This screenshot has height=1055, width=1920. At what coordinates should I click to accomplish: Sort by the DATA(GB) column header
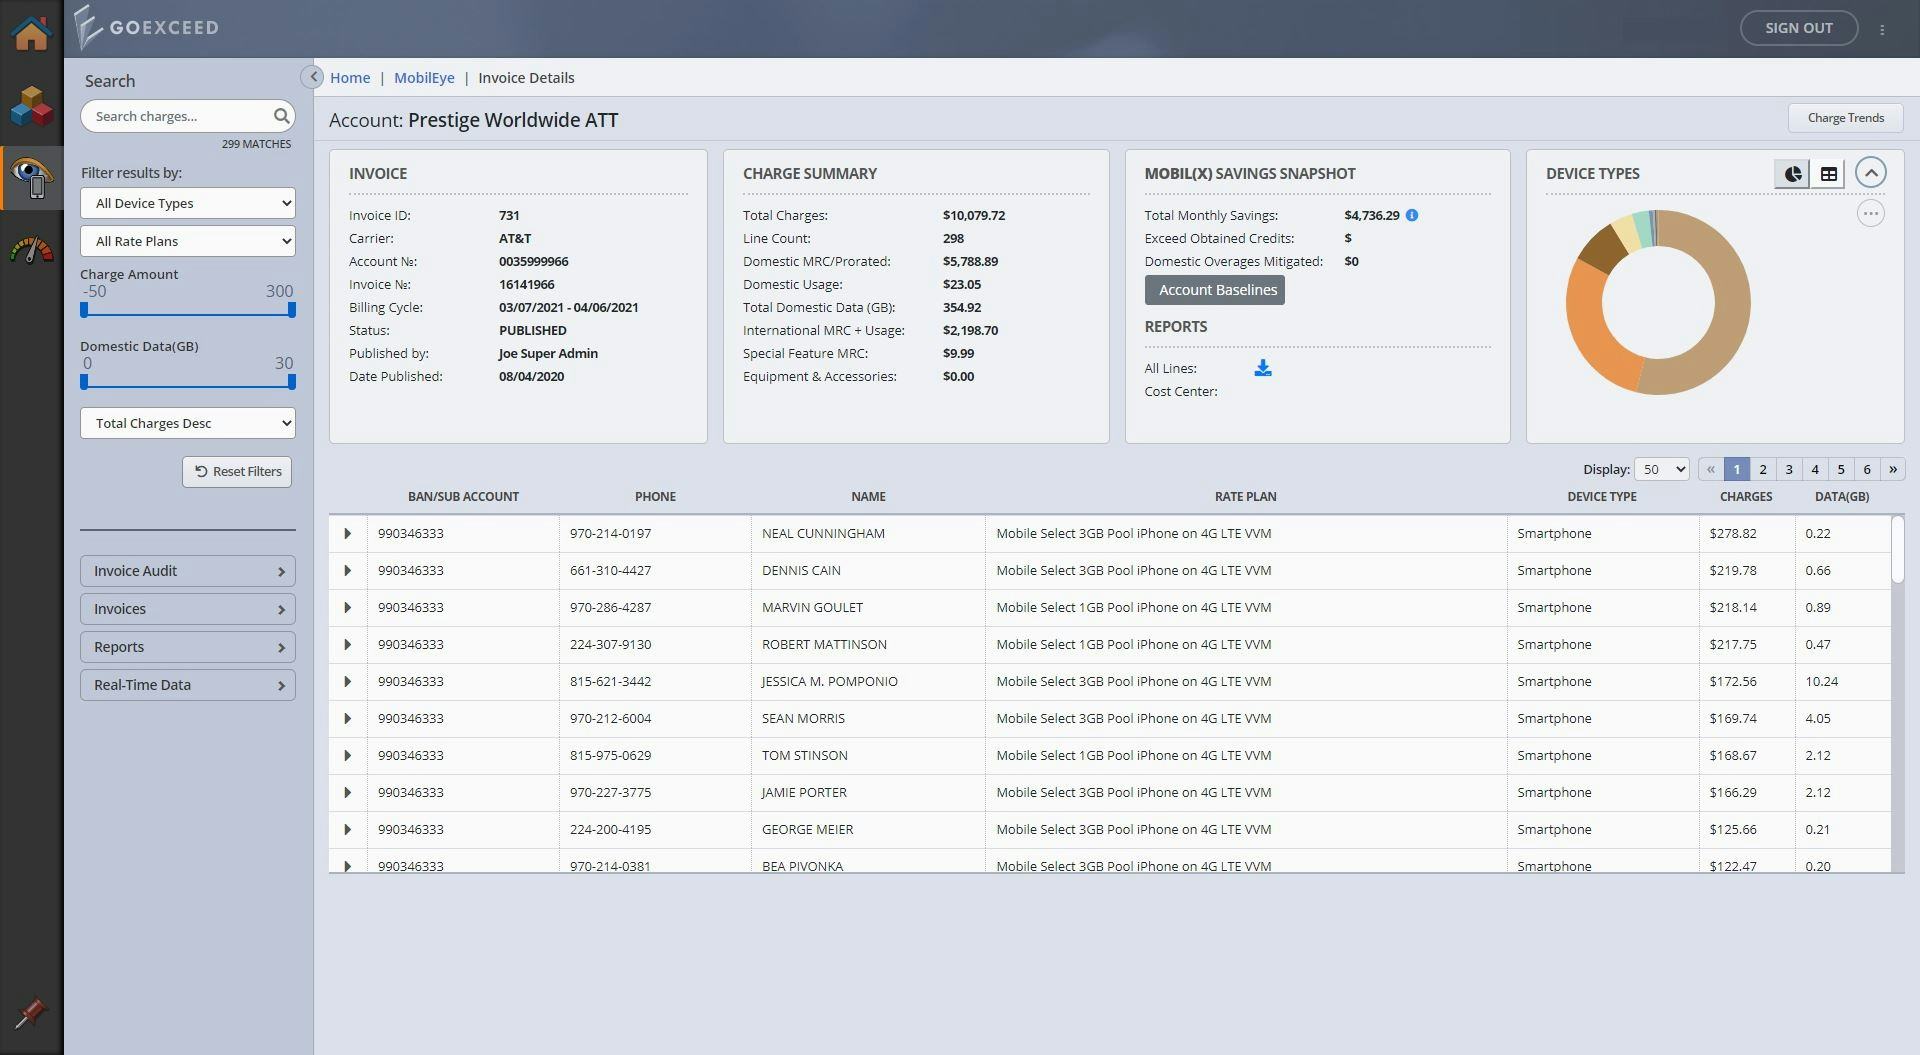point(1841,497)
